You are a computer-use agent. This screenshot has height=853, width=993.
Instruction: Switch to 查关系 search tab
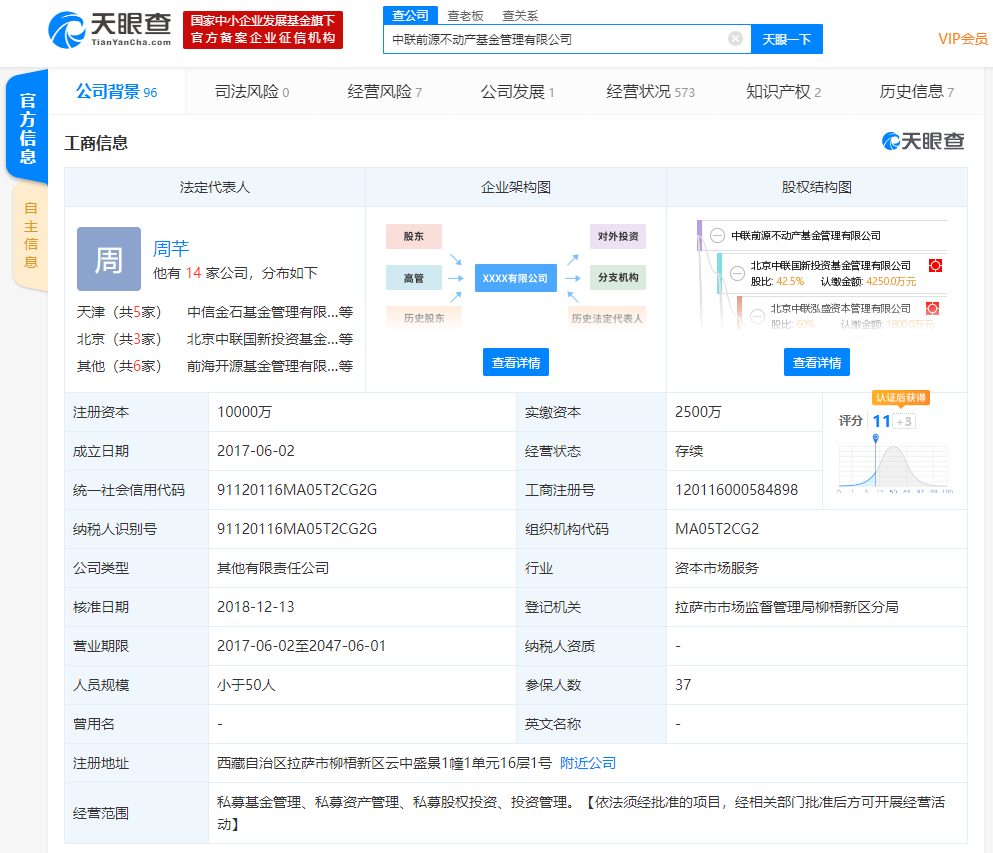[520, 16]
